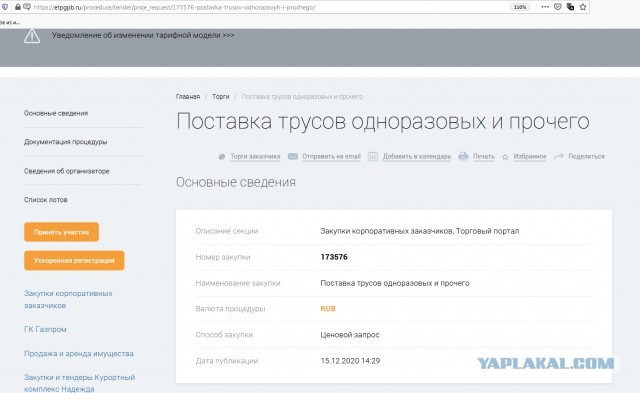640x393 pixels.
Task: Click Отправить на email link
Action: click(331, 156)
